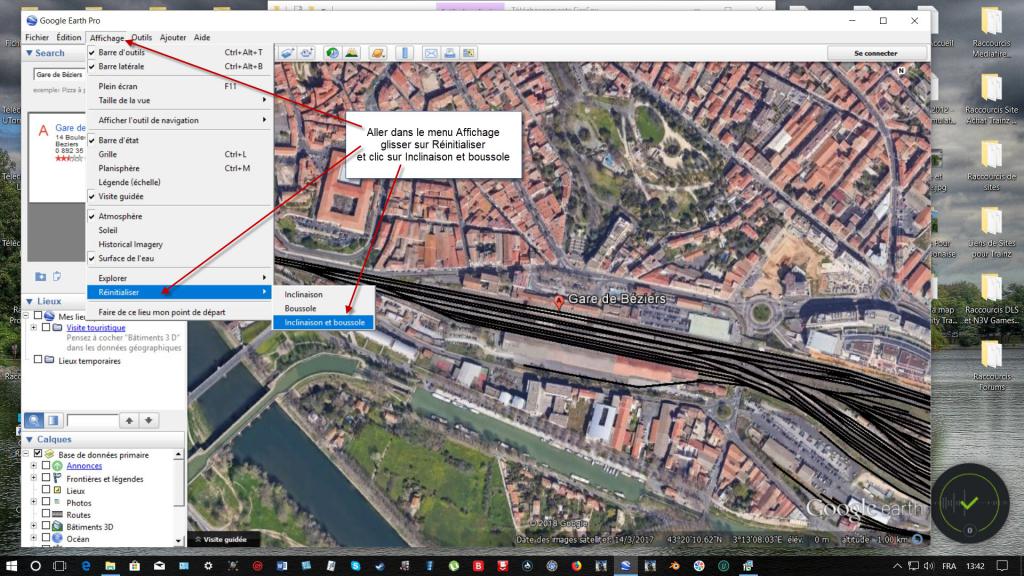The image size is (1024, 576).
Task: Select Inclinaison et boussole submenu item
Action: coord(324,323)
